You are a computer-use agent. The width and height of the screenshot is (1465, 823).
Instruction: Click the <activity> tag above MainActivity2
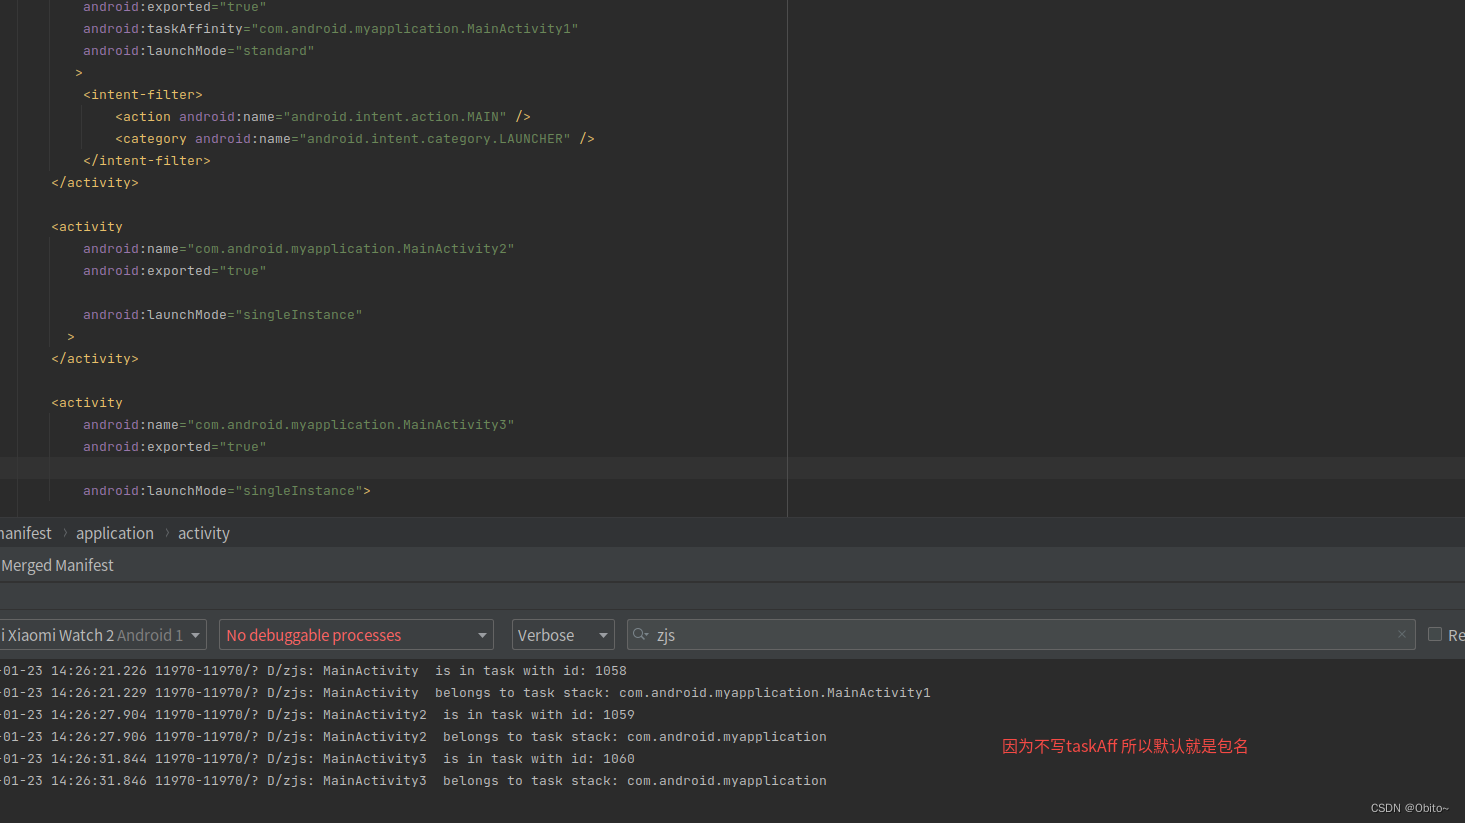(x=87, y=227)
